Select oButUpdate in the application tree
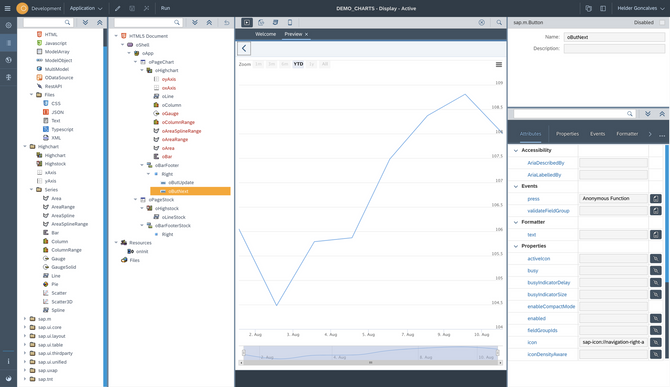The image size is (670, 387). point(180,182)
